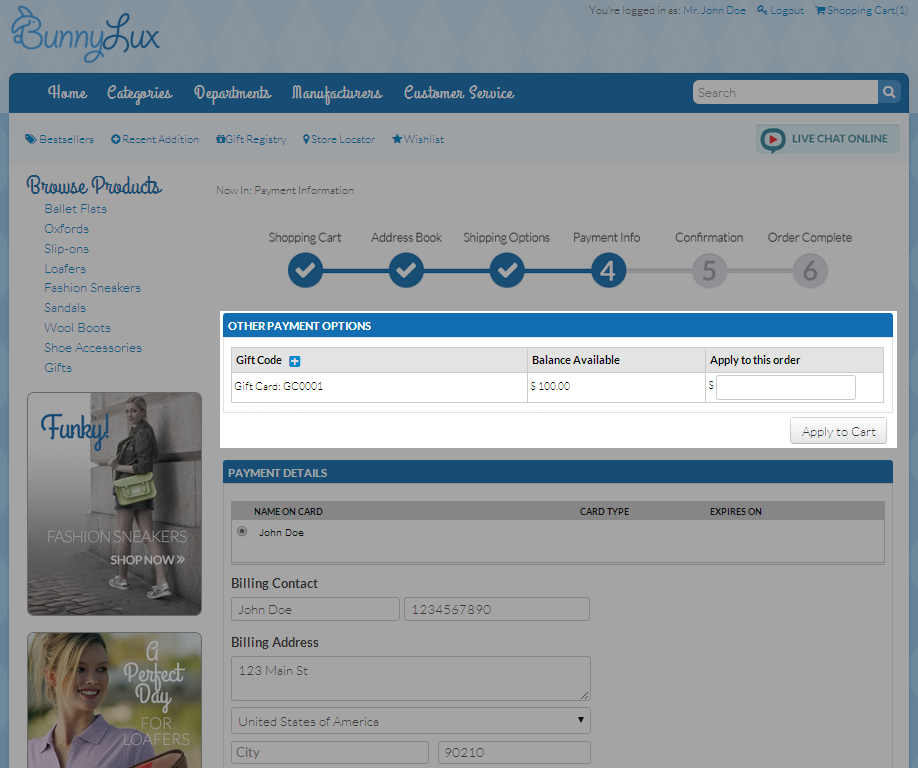Open the Sandals category

point(65,308)
